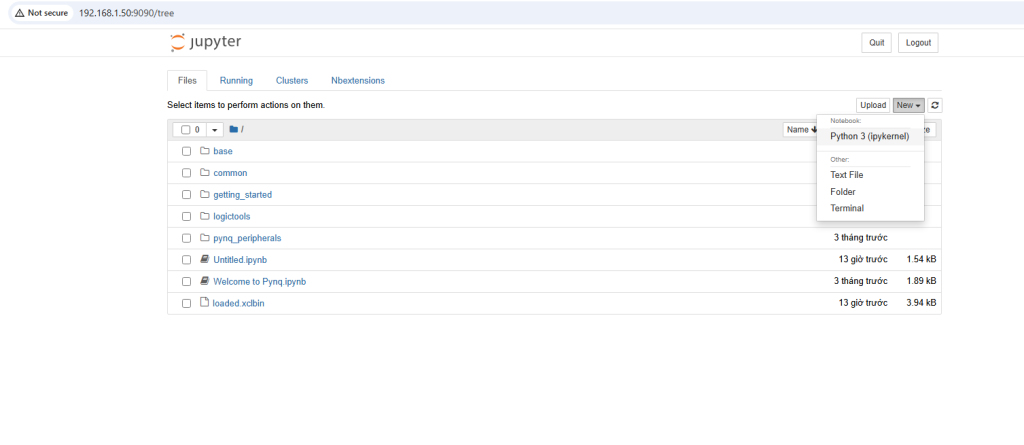Click the Welcome to Pynq notebook icon
The height and width of the screenshot is (445, 1024).
(204, 282)
